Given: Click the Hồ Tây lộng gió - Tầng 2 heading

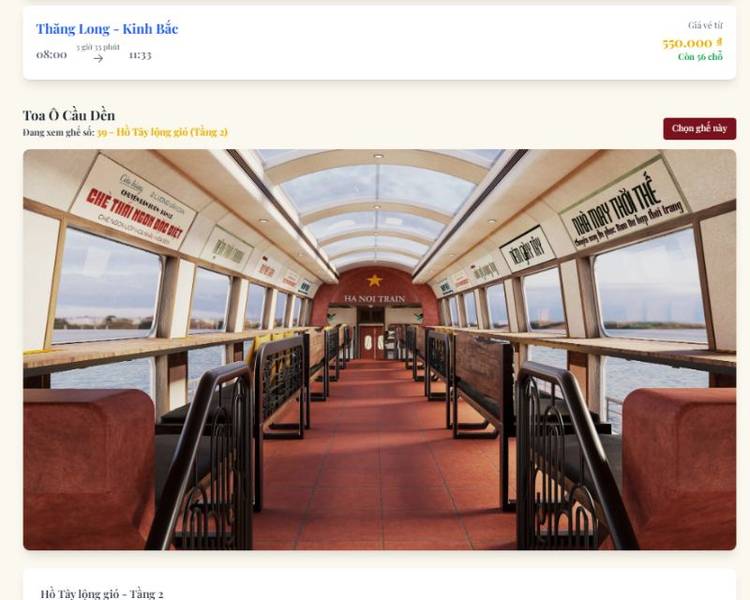Looking at the screenshot, I should click(x=102, y=594).
